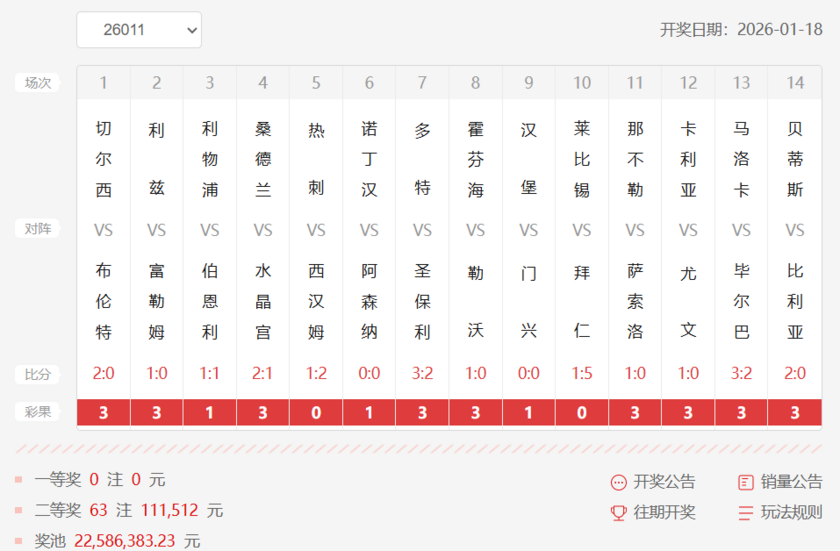840x551 pixels.
Task: Click result cell 1 under match 3
Action: coord(209,412)
